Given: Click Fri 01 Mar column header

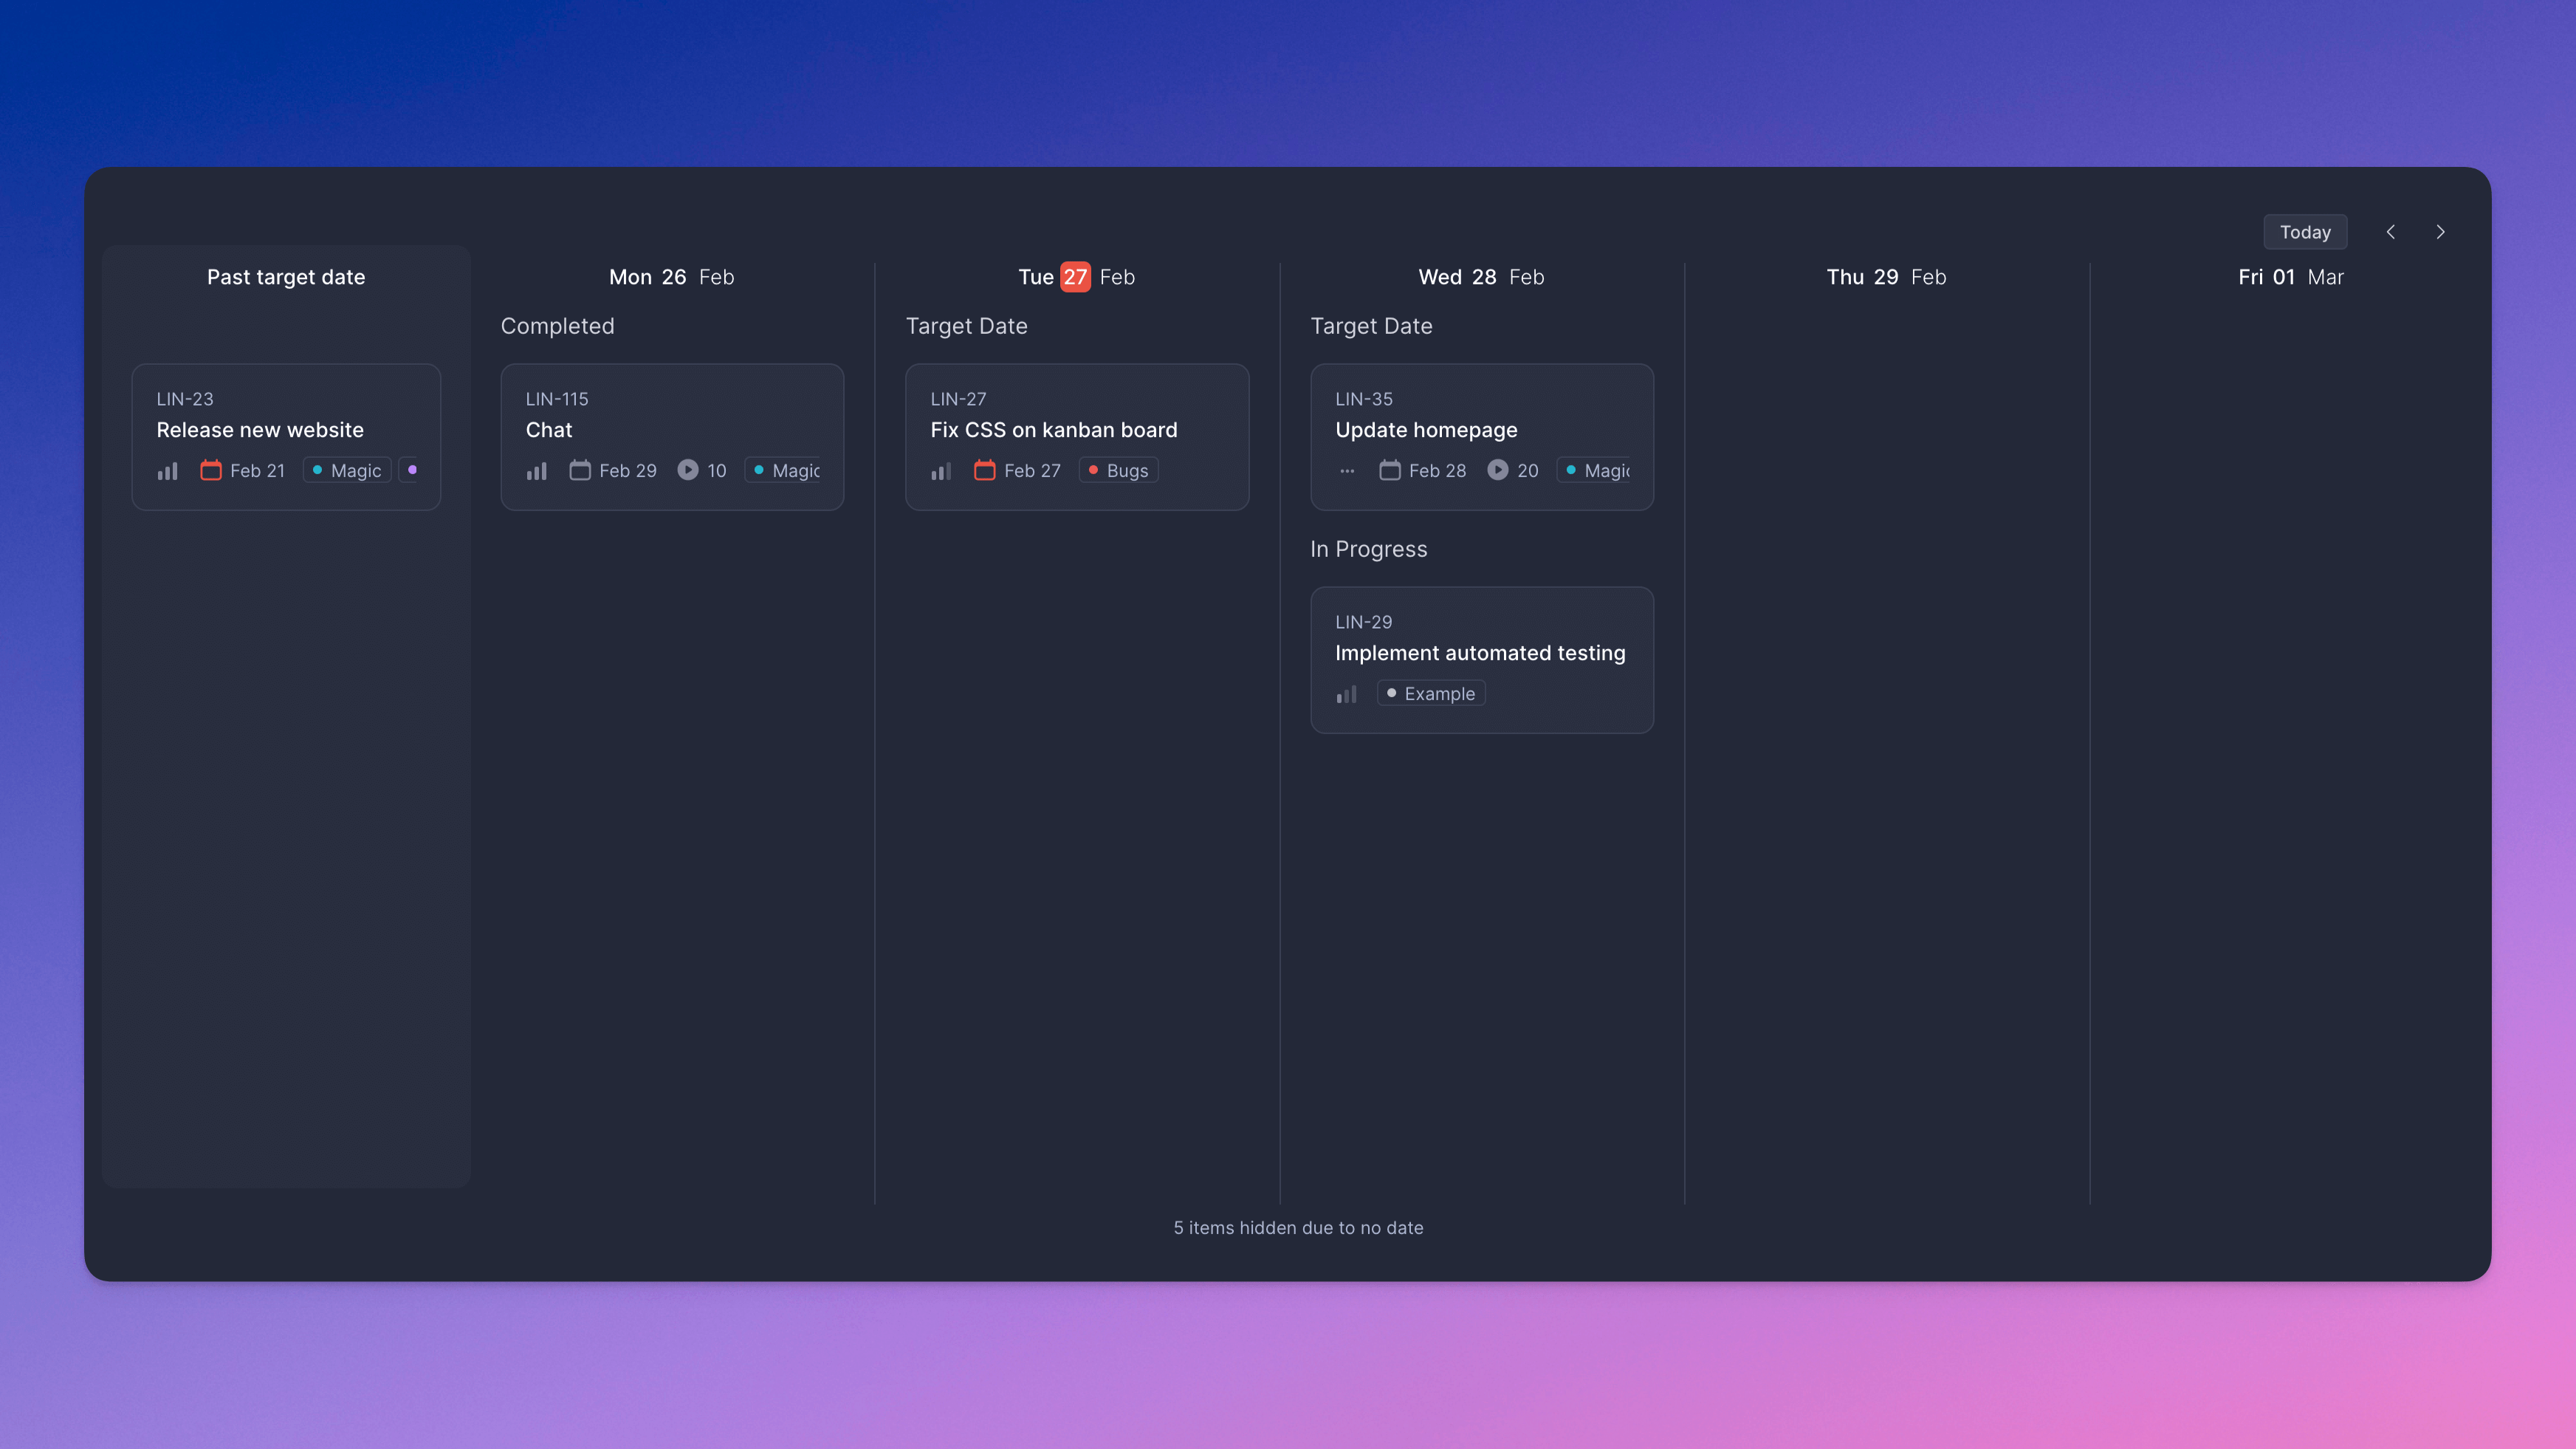Looking at the screenshot, I should (2291, 277).
